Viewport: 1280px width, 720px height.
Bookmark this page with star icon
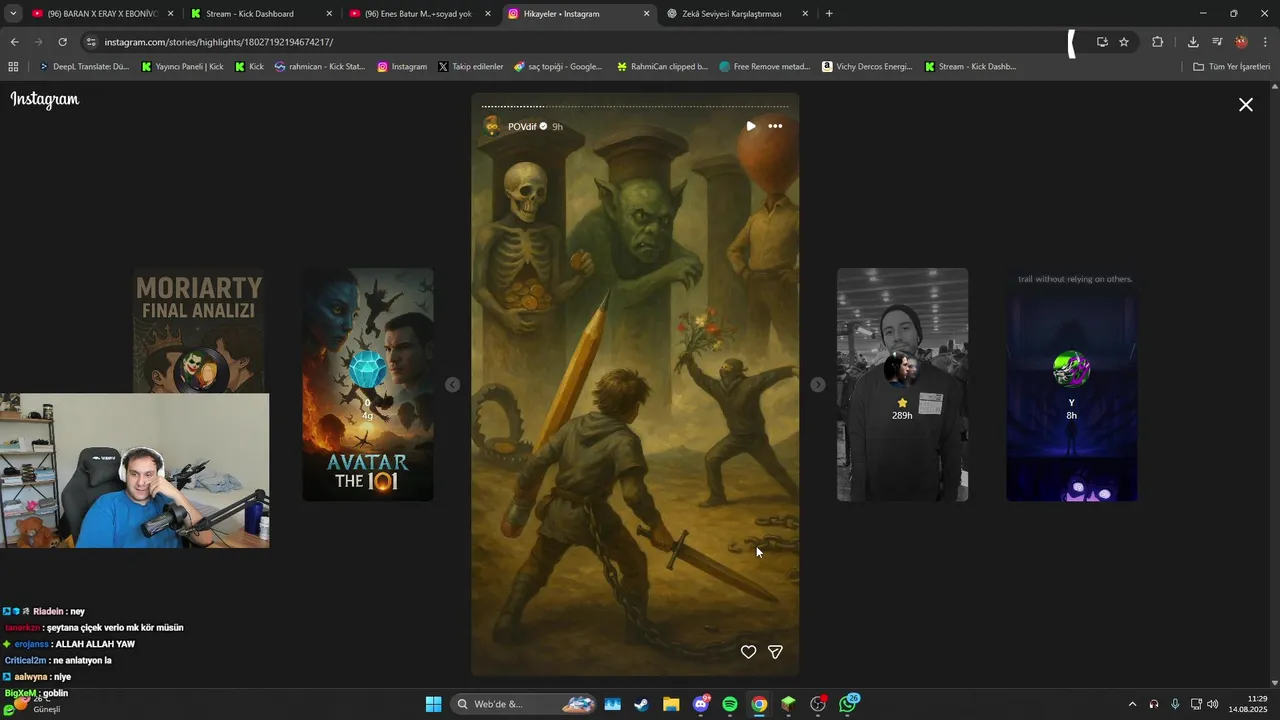1124,42
